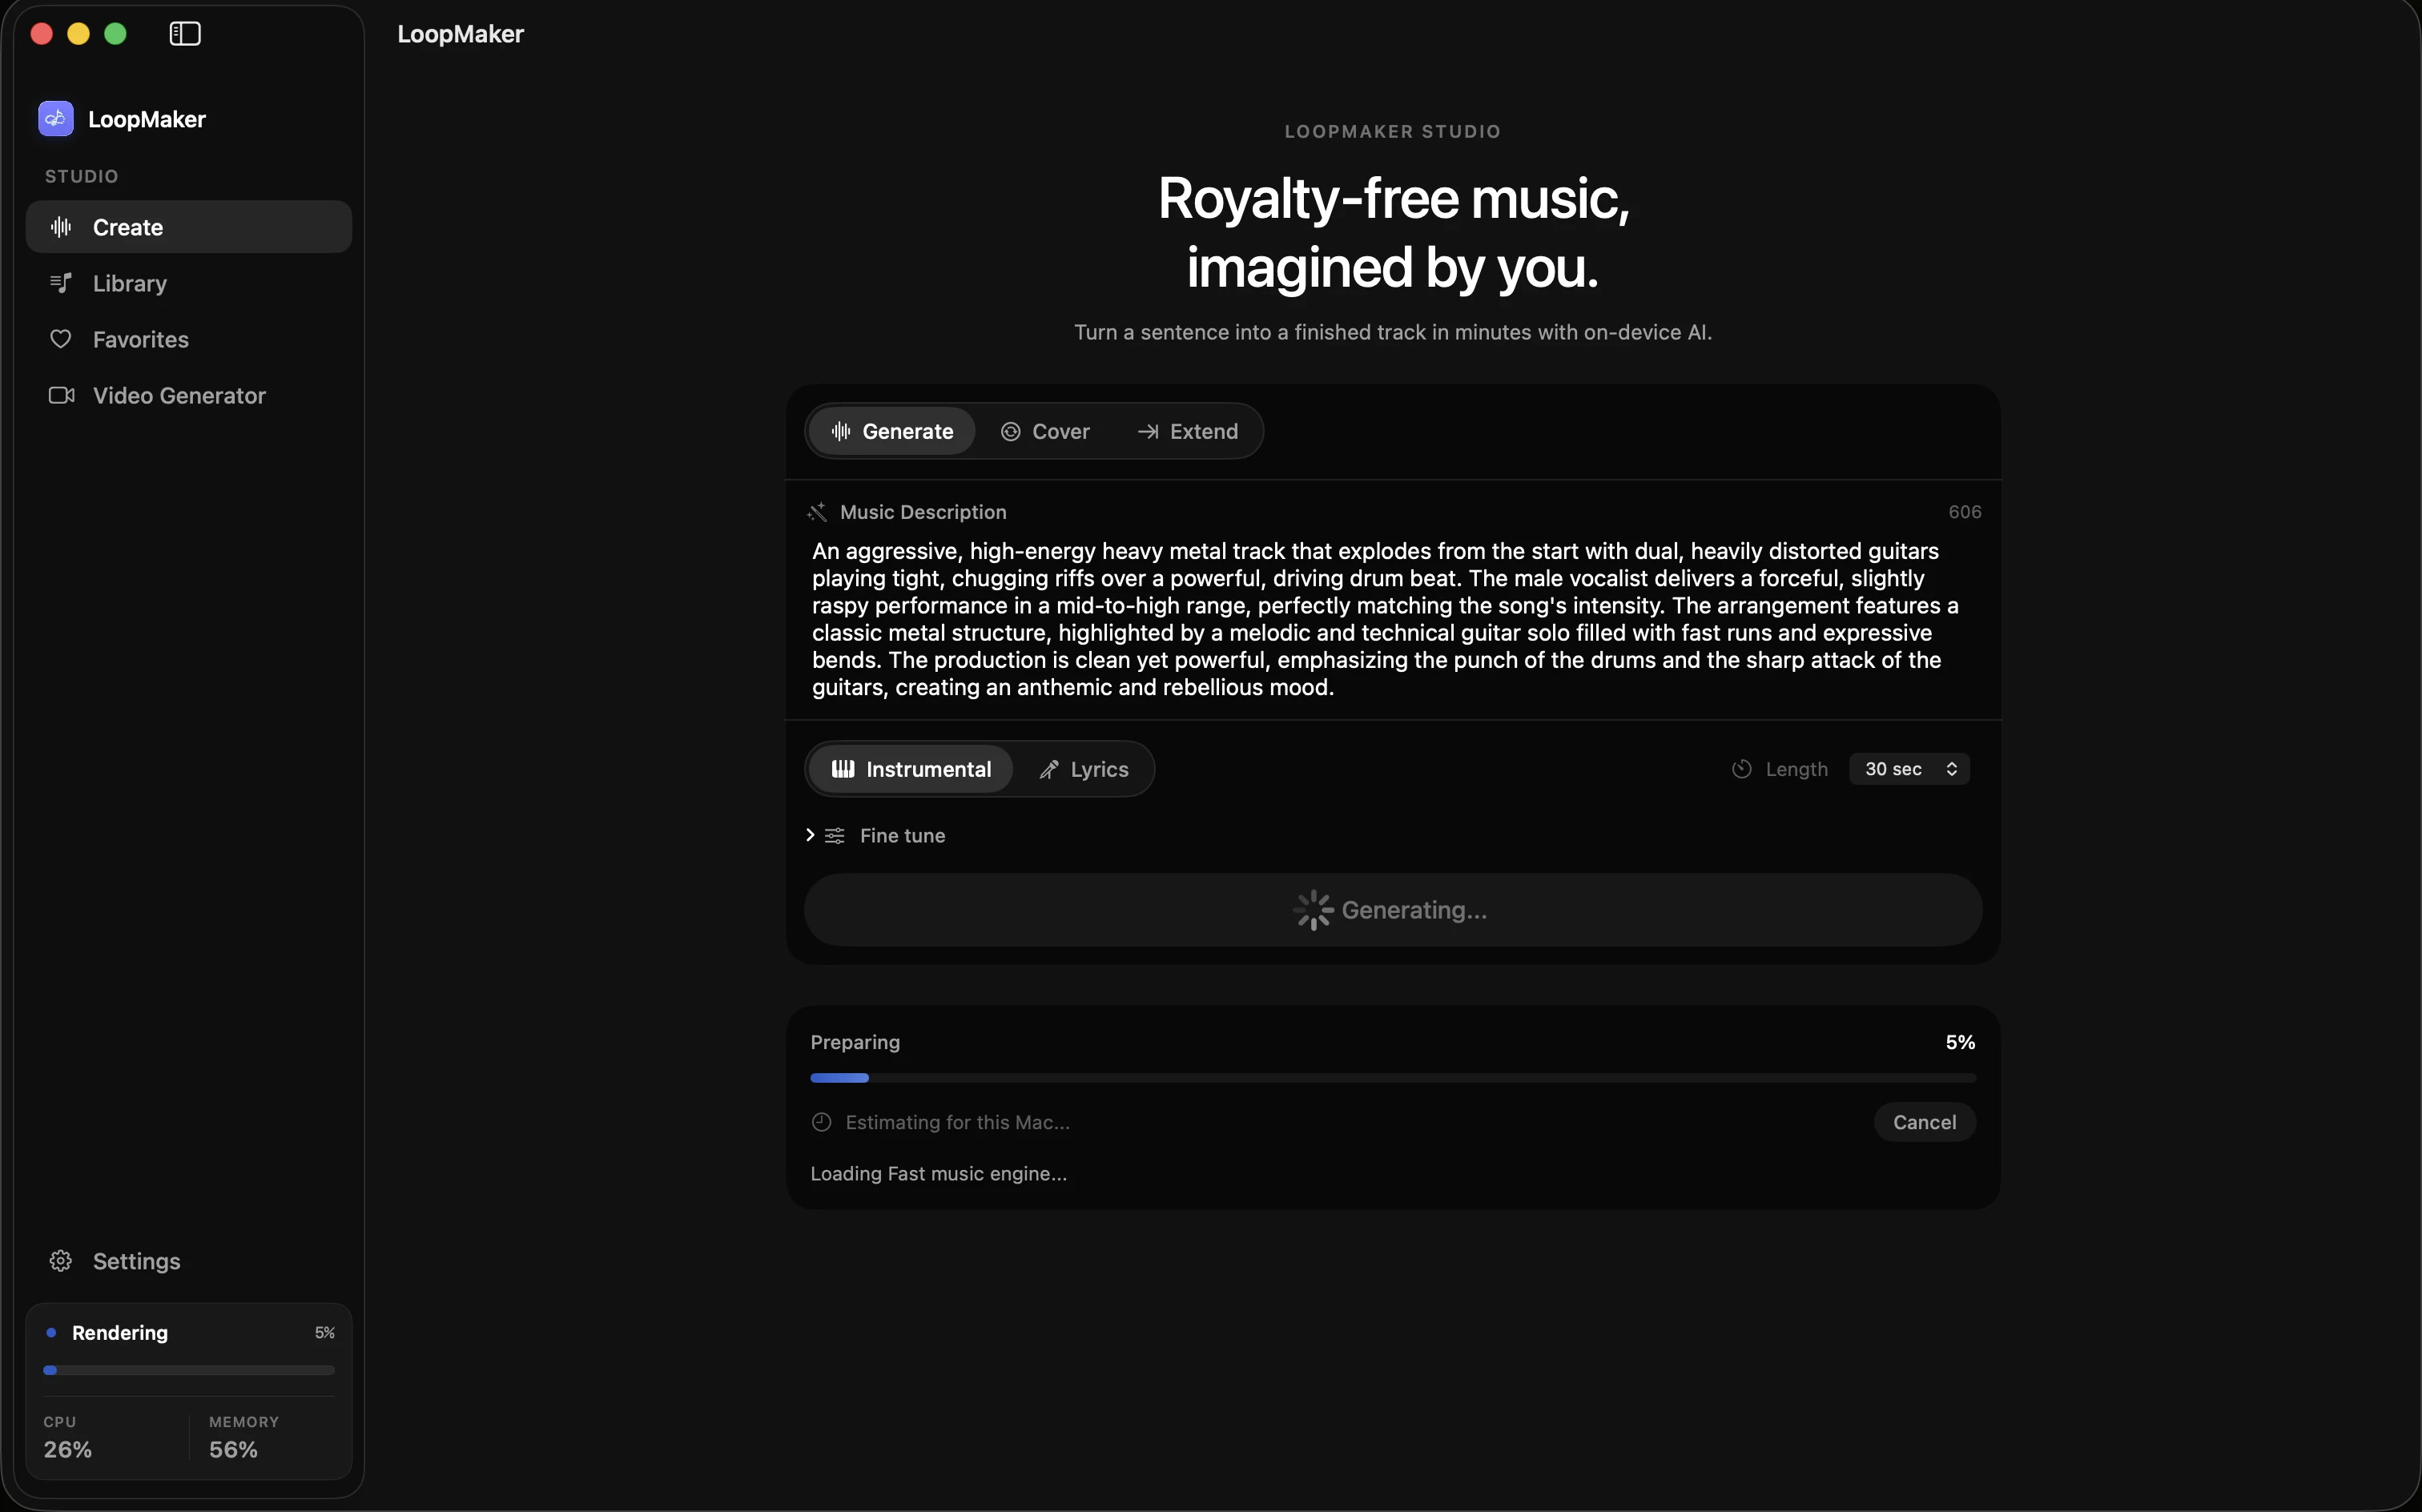Click the "Turn a sentence into" subtitle
2422x1512 pixels.
(x=1393, y=332)
